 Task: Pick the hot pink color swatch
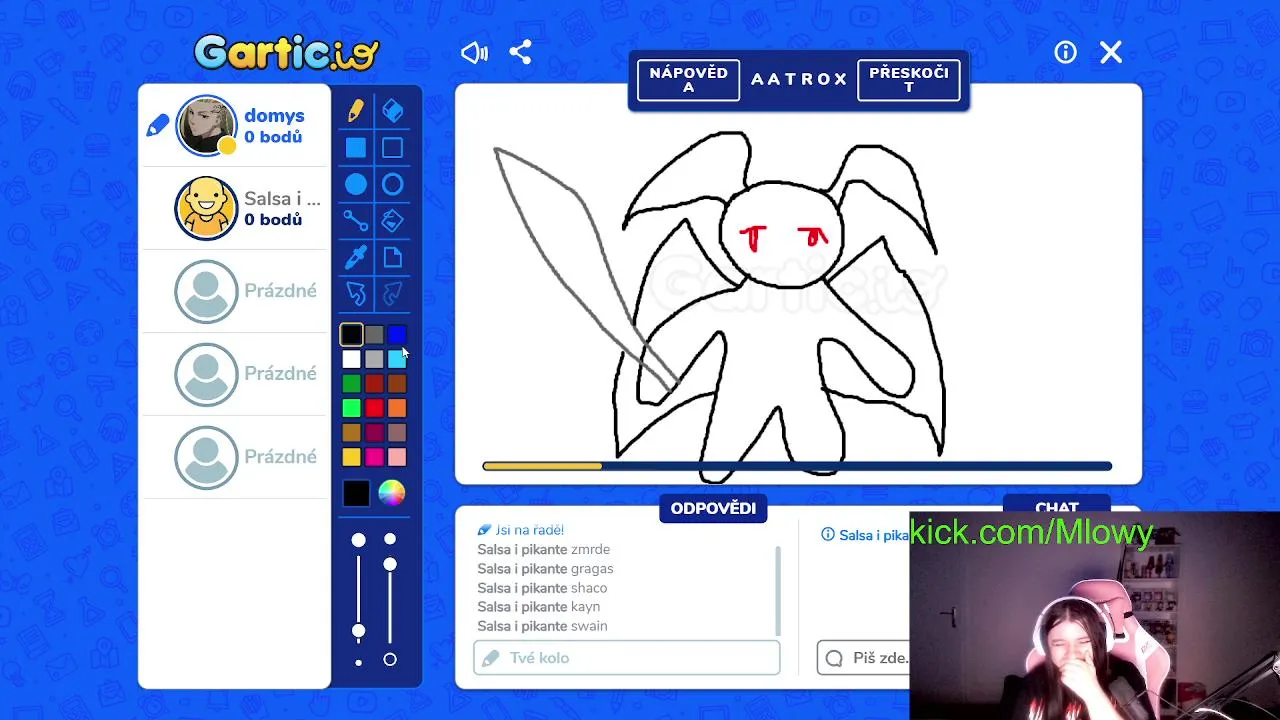(x=374, y=457)
